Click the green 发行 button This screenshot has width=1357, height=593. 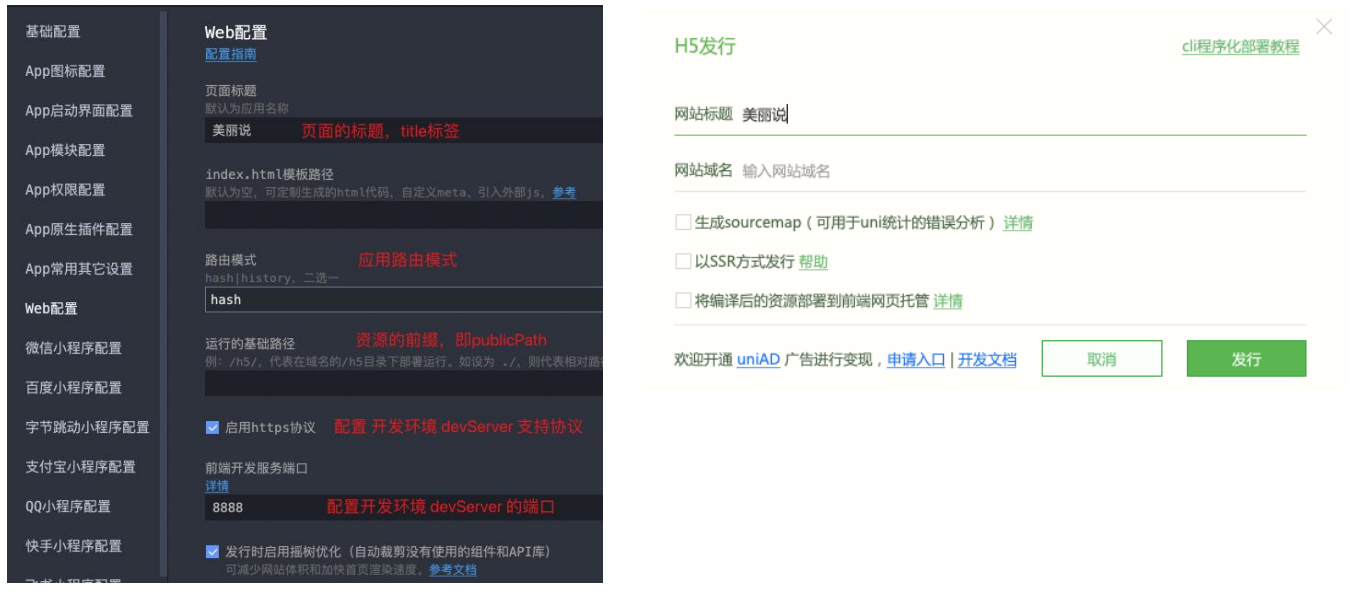click(1246, 359)
